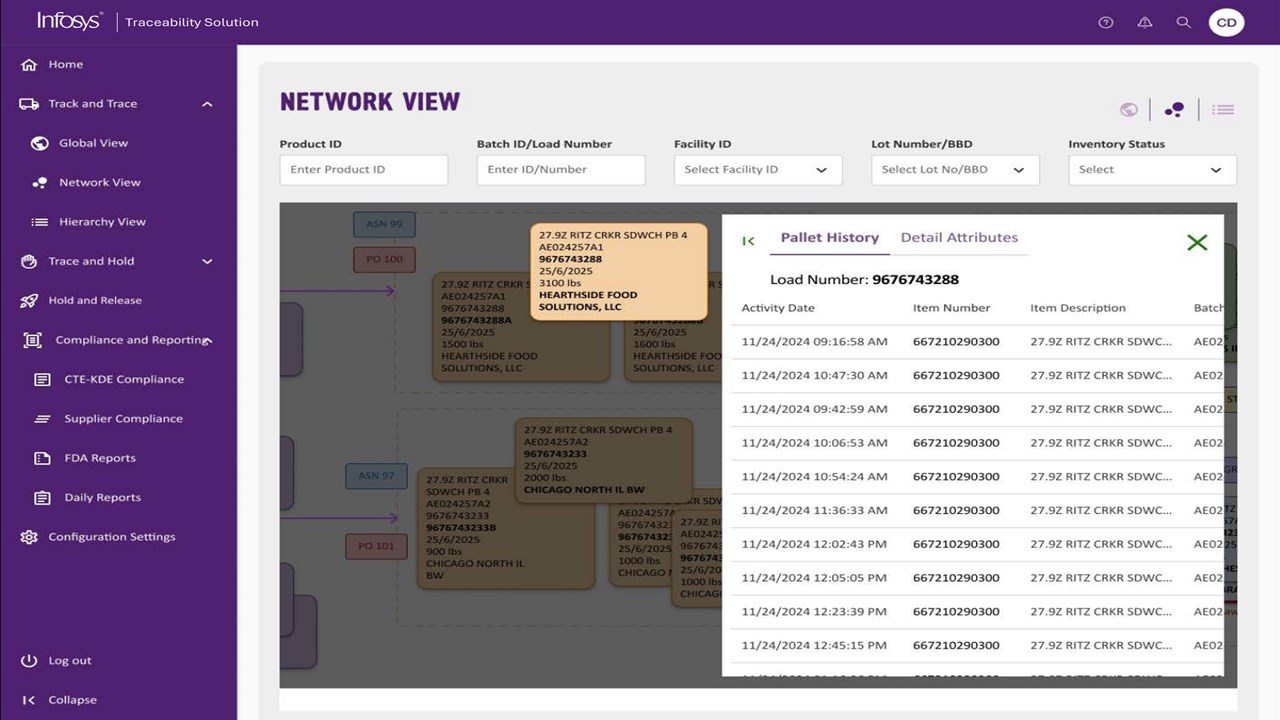Image resolution: width=1280 pixels, height=720 pixels.
Task: Click the panel back arrow icon
Action: 748,241
